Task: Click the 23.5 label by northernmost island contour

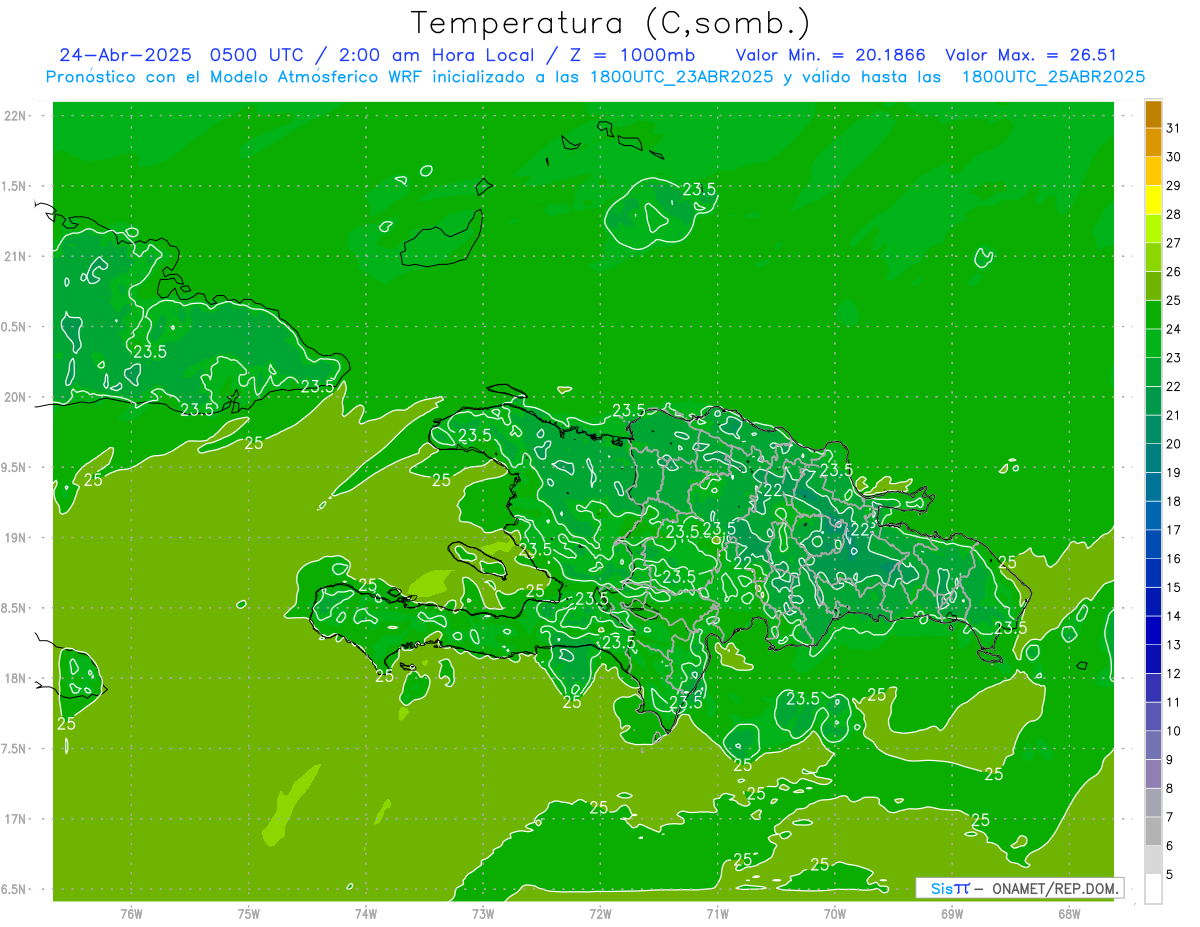Action: (699, 189)
